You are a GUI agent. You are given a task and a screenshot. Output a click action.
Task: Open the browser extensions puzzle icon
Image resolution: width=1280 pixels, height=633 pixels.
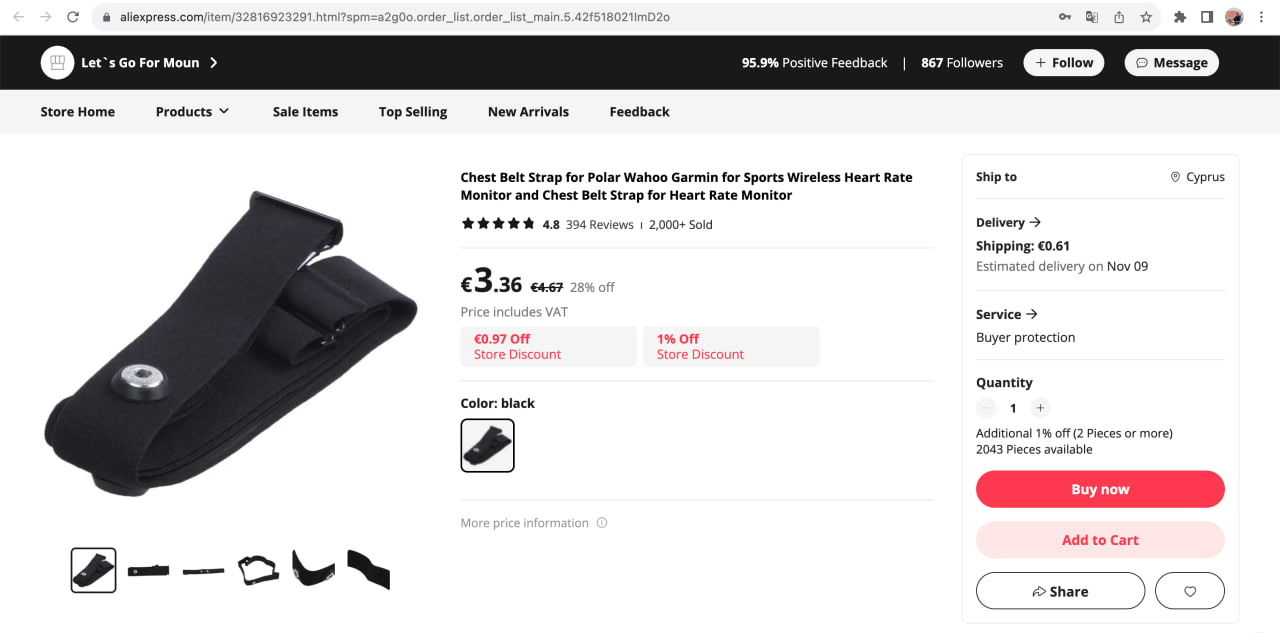1180,17
